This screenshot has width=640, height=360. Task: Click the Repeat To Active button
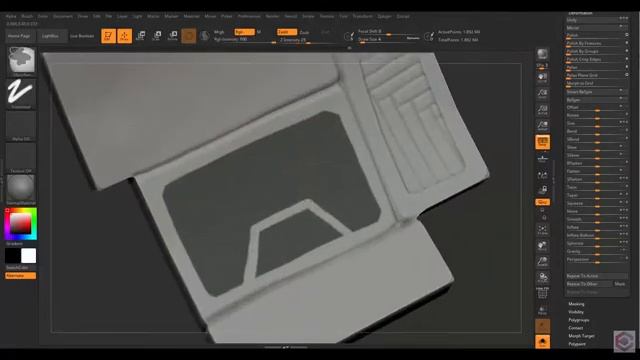click(x=597, y=276)
